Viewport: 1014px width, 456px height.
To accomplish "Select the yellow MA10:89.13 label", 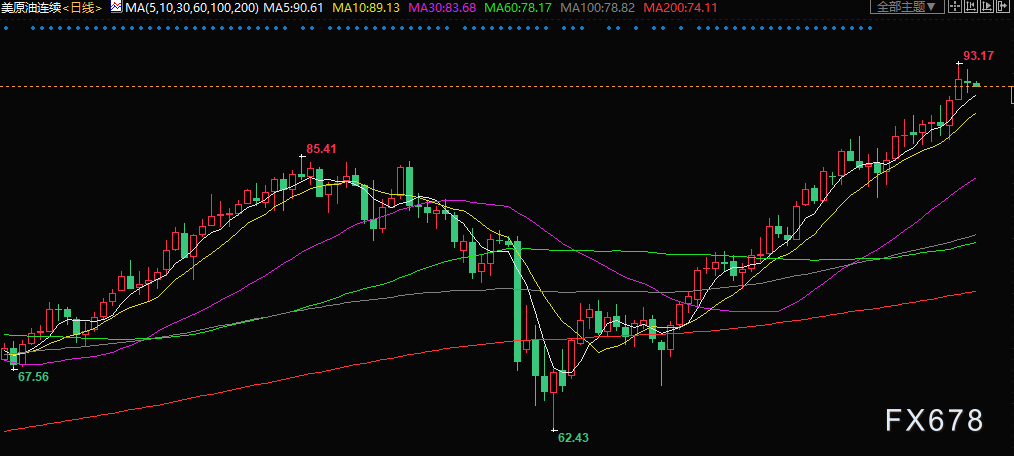I will (366, 8).
